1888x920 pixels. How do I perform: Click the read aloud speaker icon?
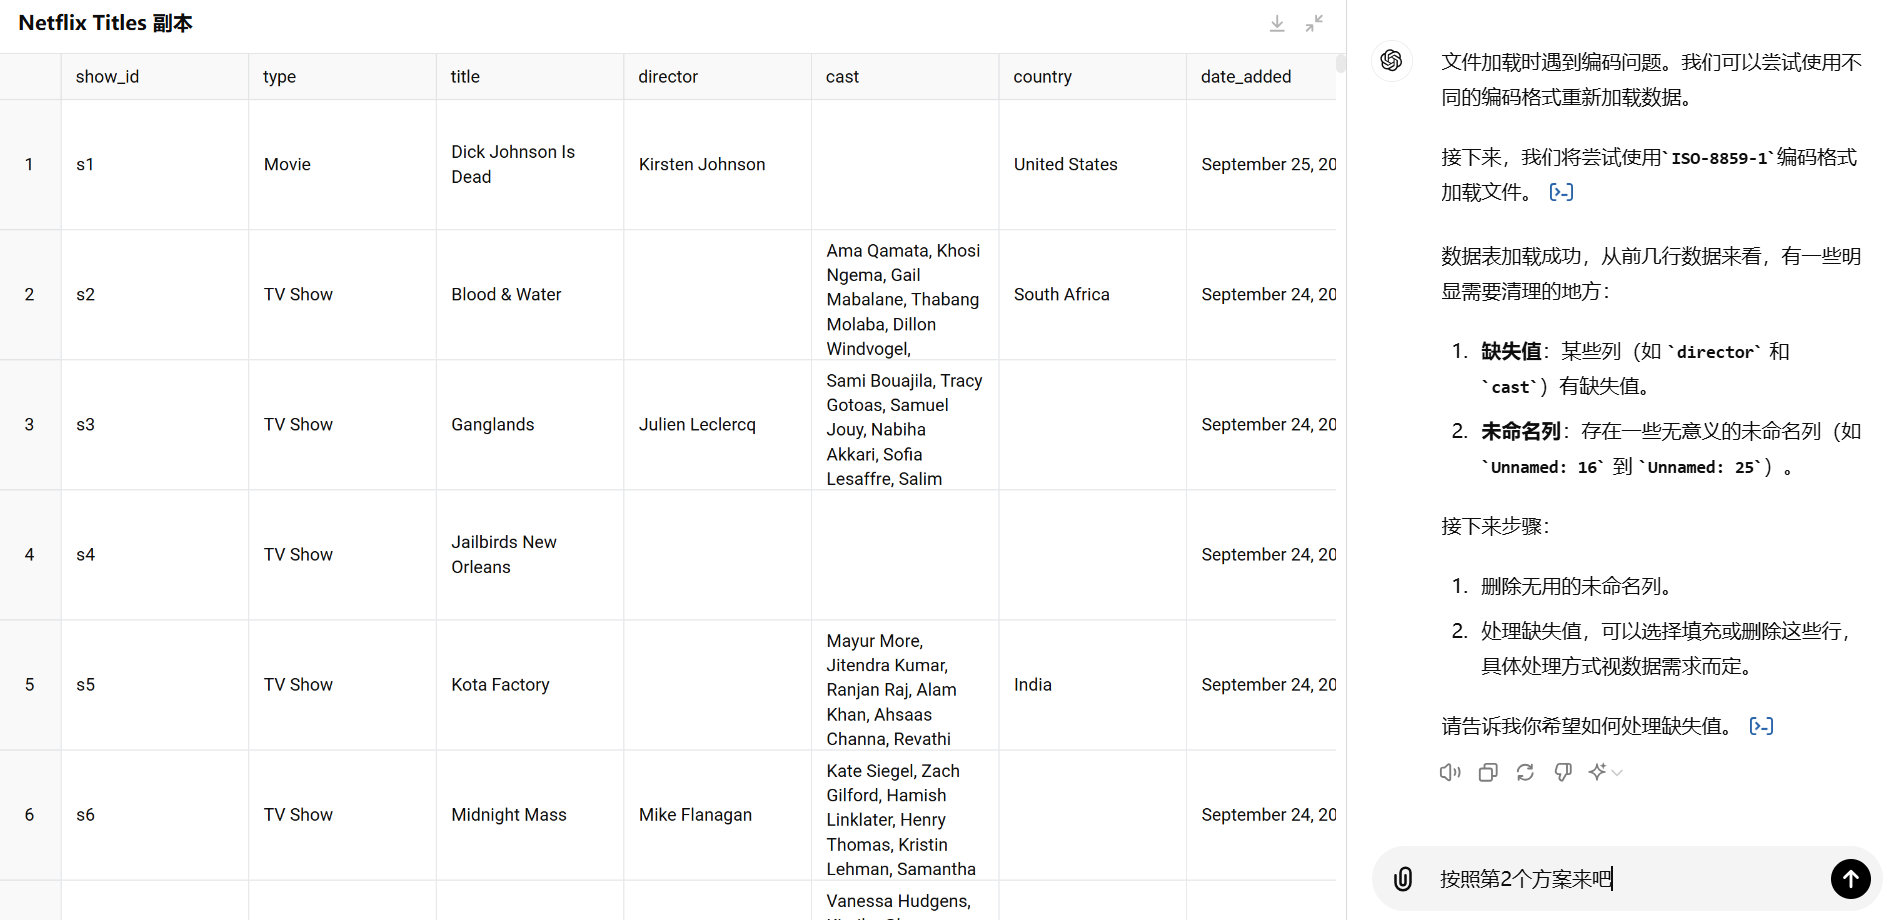point(1450,772)
